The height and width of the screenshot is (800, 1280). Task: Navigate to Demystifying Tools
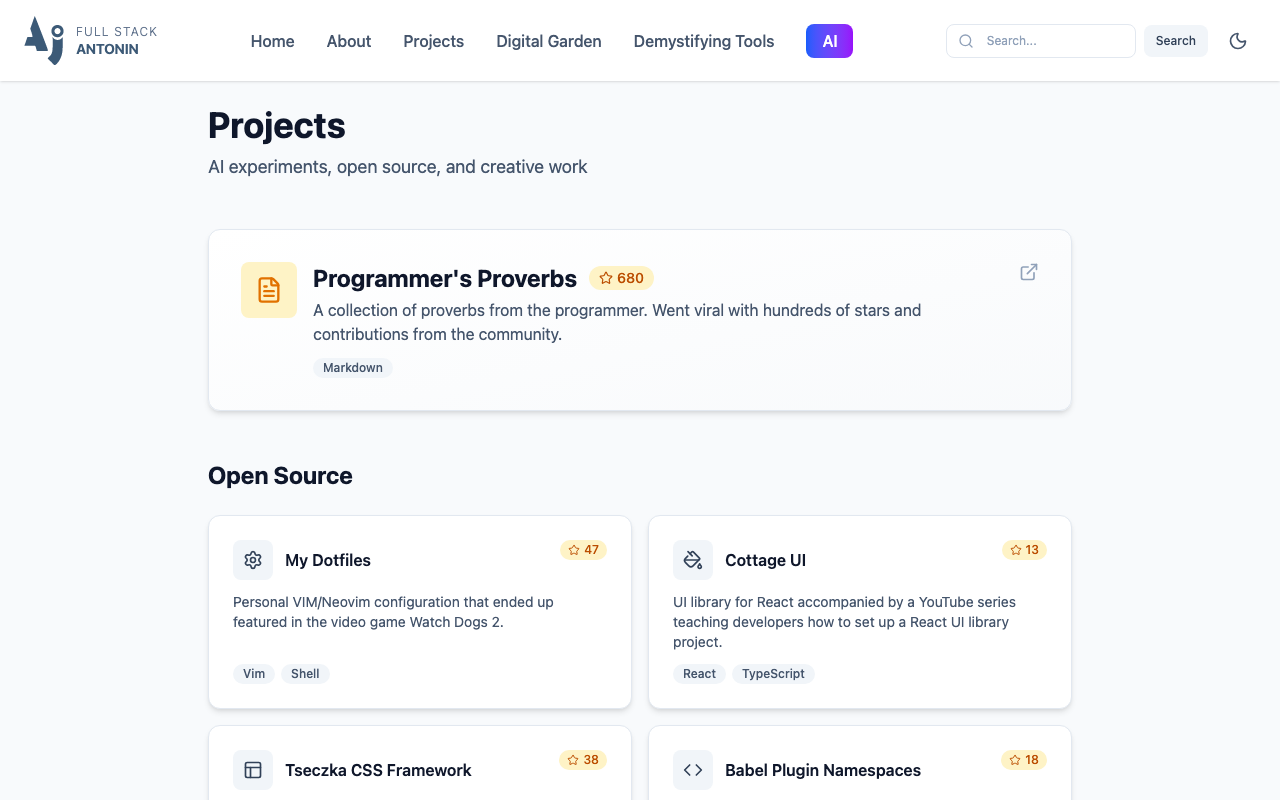(703, 41)
